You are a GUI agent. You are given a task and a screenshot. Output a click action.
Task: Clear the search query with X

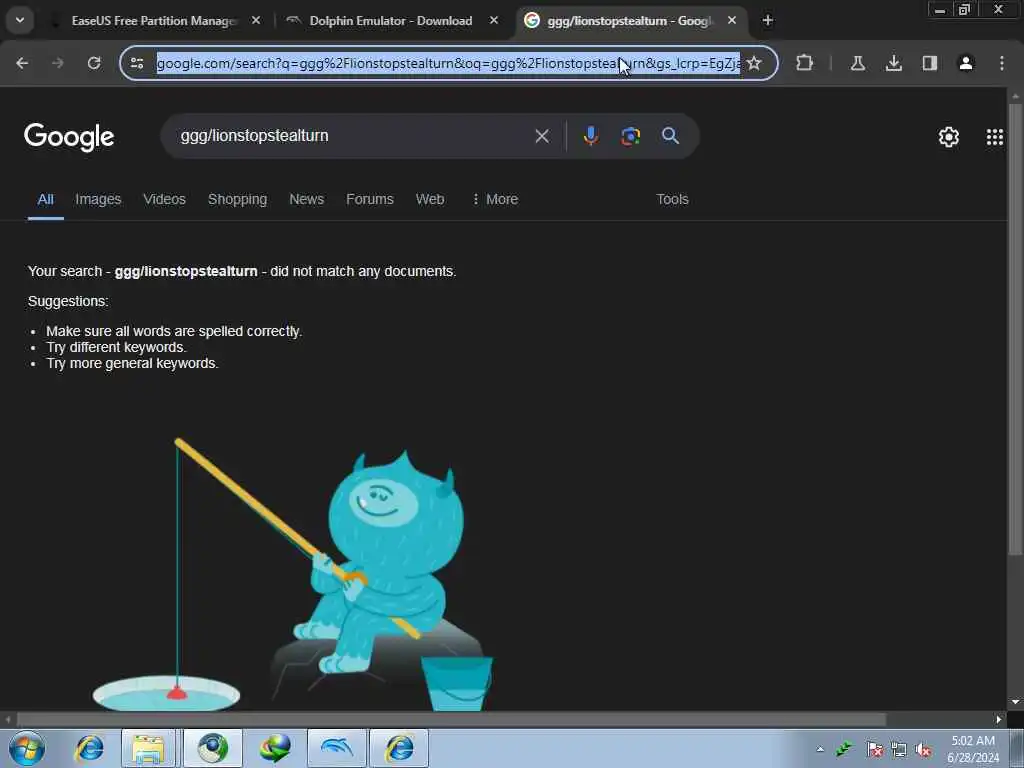542,136
